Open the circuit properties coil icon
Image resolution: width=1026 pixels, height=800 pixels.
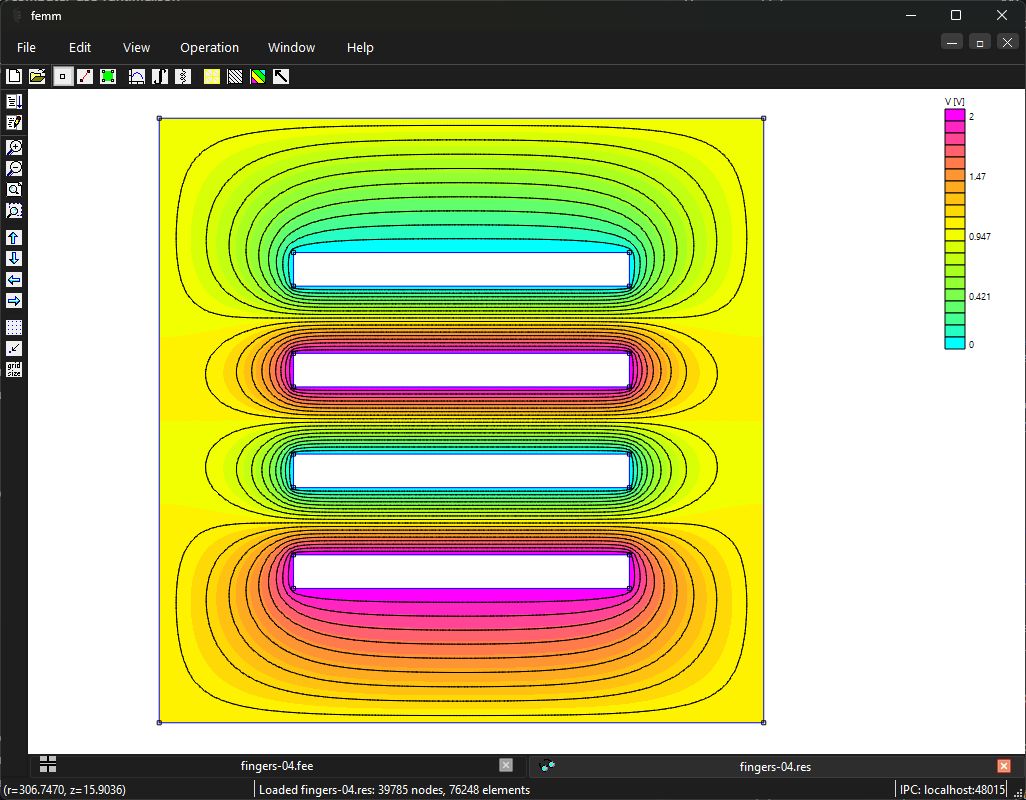click(x=183, y=77)
